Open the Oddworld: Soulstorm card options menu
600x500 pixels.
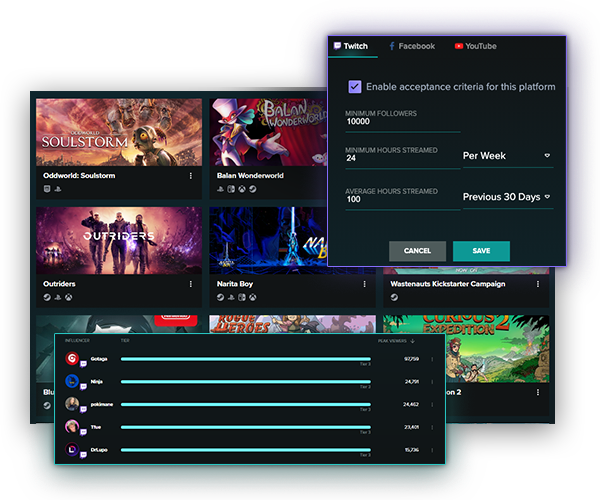[191, 176]
